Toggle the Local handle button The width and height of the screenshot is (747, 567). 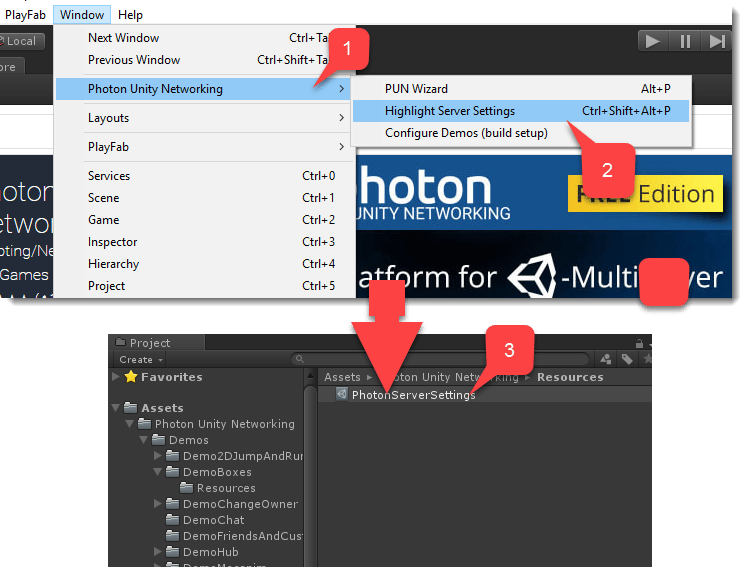(x=21, y=41)
